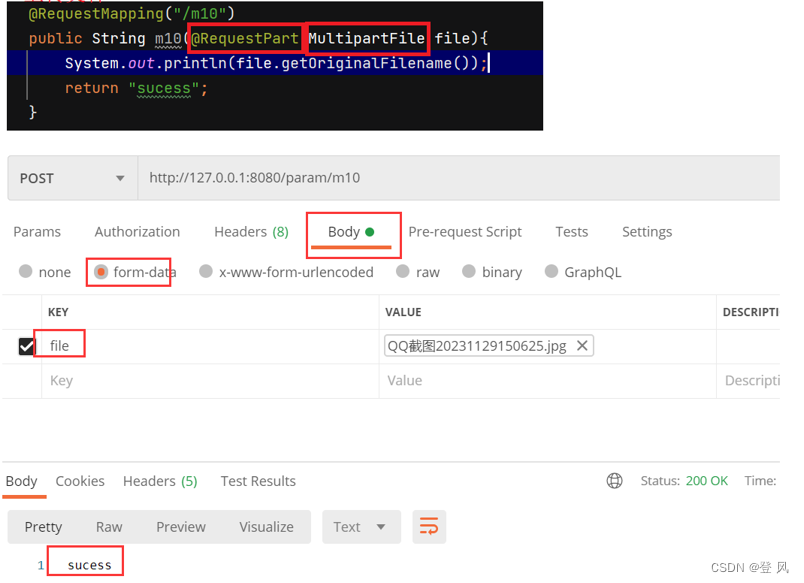Switch to Preview response view

[180, 527]
